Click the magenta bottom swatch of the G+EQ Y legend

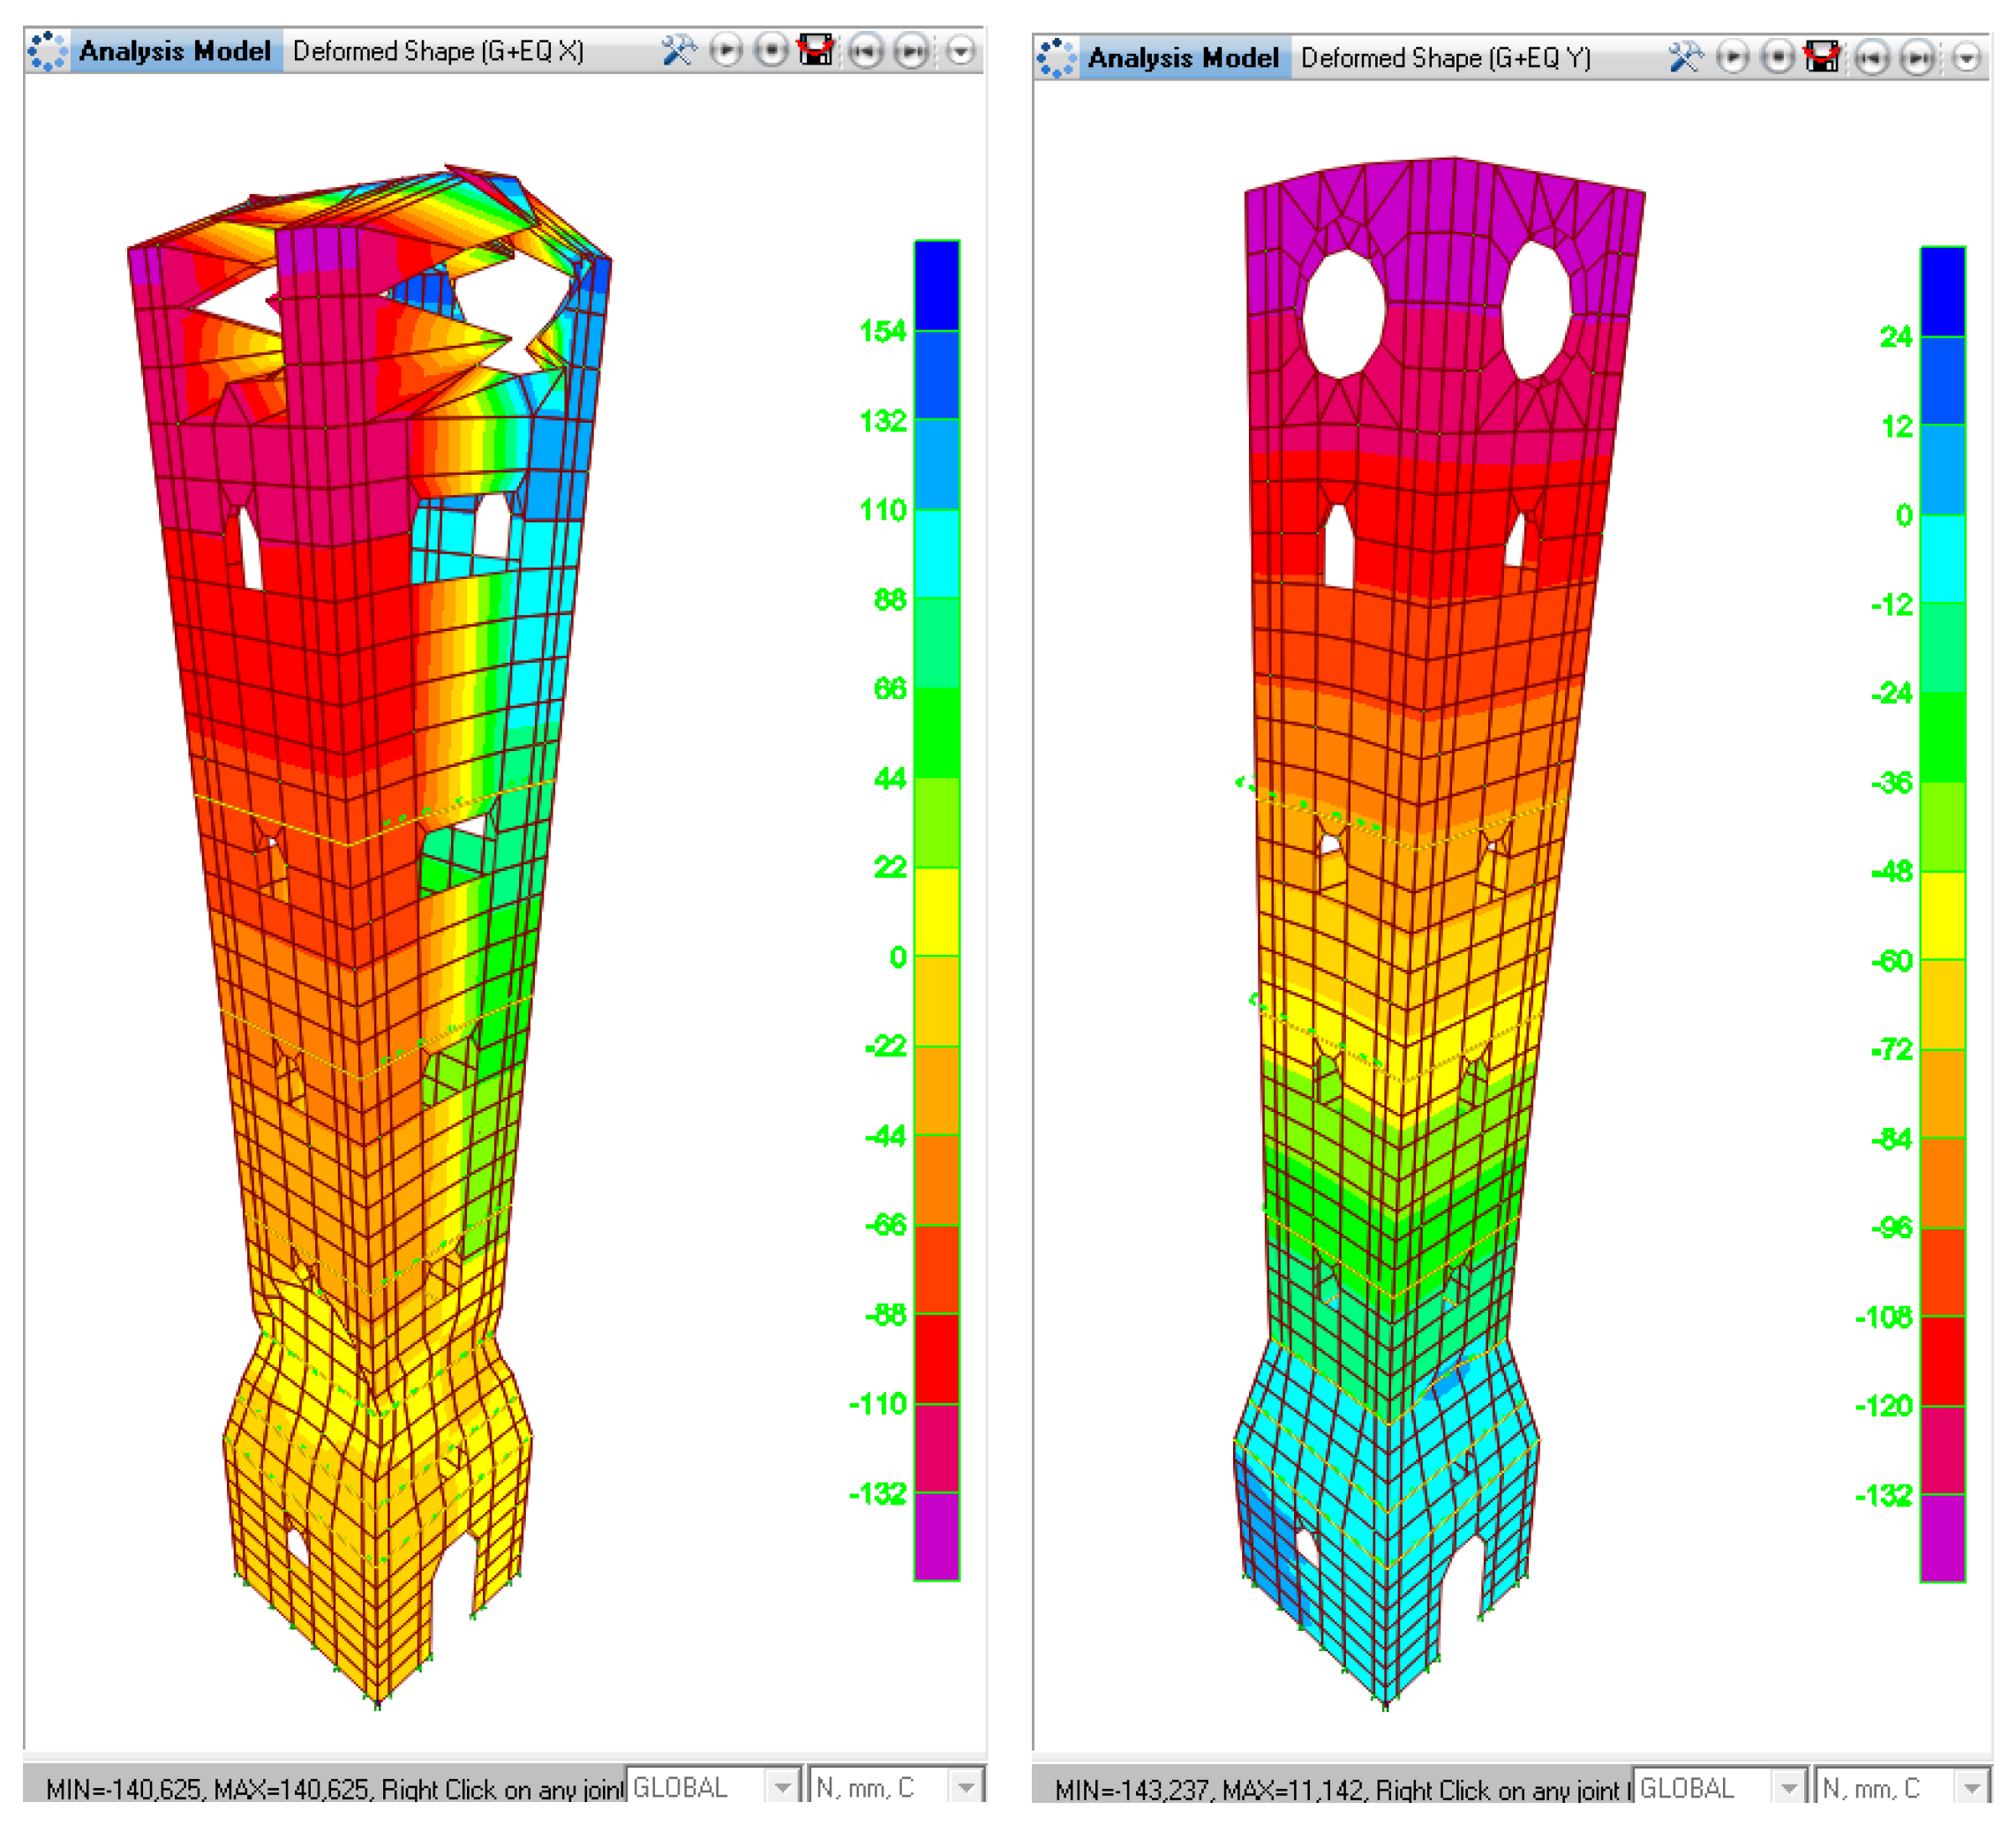pos(1943,1539)
